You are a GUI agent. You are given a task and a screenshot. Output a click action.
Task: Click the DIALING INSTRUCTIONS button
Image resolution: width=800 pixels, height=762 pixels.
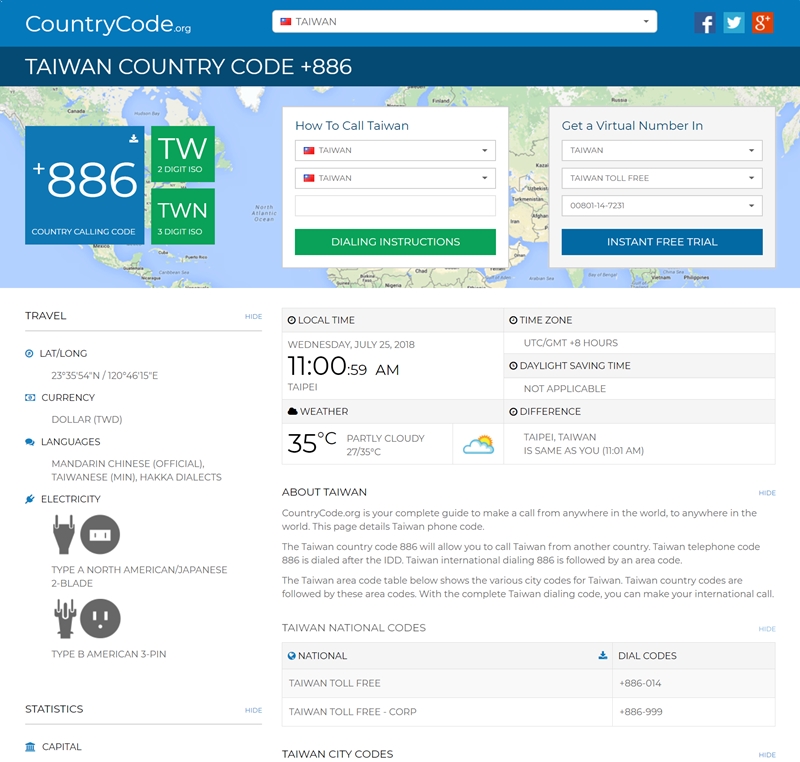click(x=395, y=242)
